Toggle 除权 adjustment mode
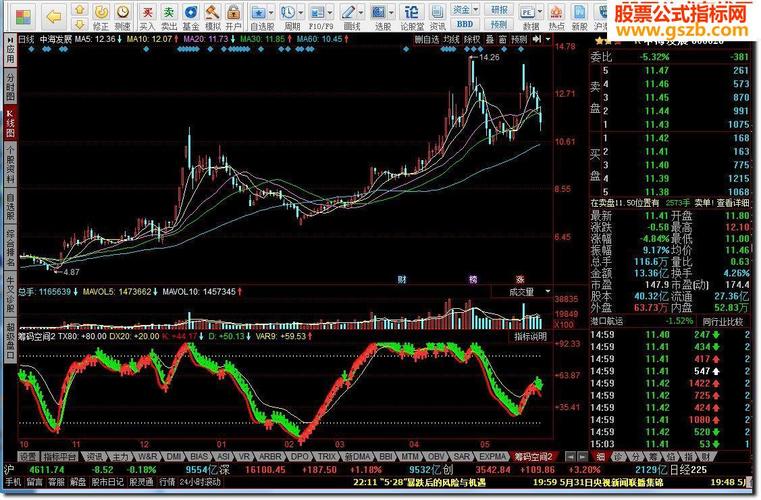The image size is (761, 500). coord(473,39)
